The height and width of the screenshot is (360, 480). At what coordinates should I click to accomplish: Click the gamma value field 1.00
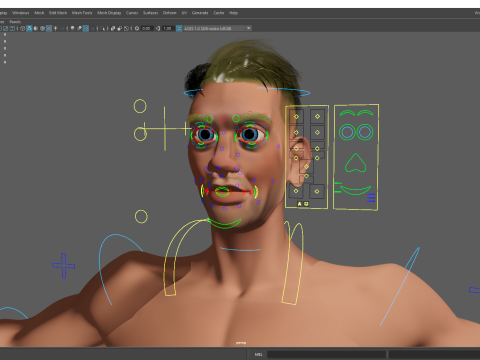point(167,28)
